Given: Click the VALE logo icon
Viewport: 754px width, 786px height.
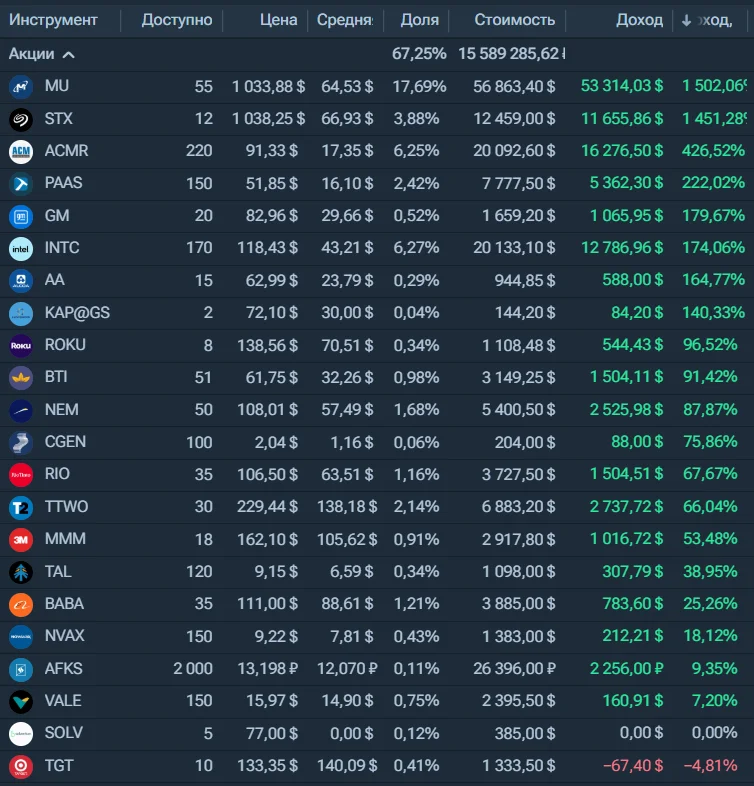Looking at the screenshot, I should pos(21,701).
